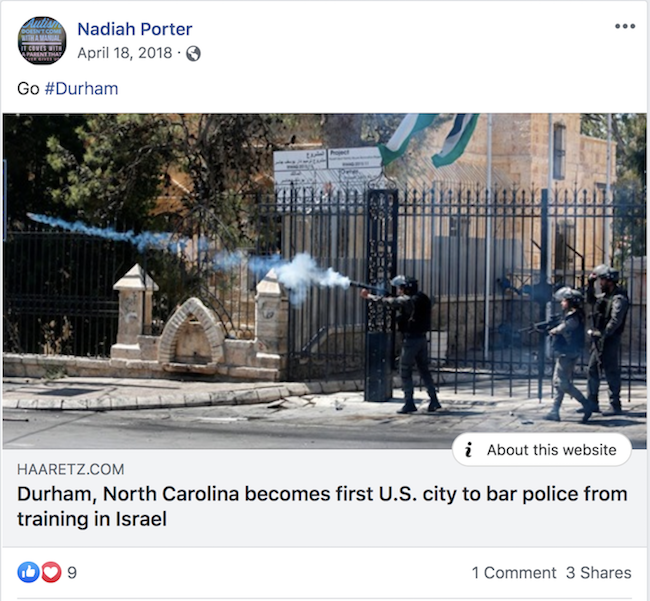The width and height of the screenshot is (650, 601).
Task: Click the blue Like reaction icon
Action: pyautogui.click(x=28, y=572)
